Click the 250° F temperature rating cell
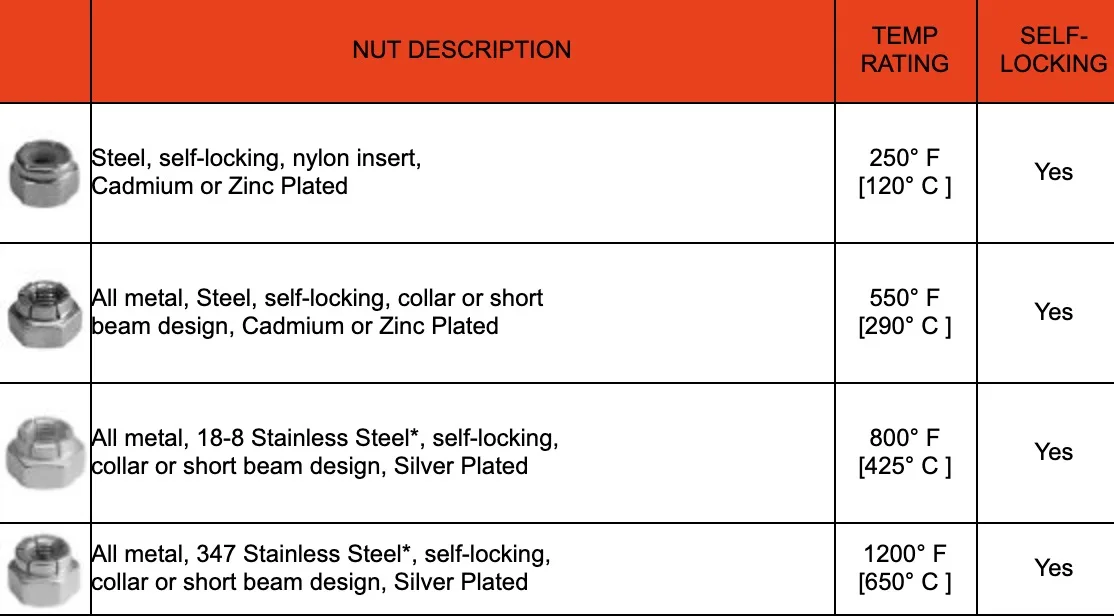 pyautogui.click(x=905, y=172)
